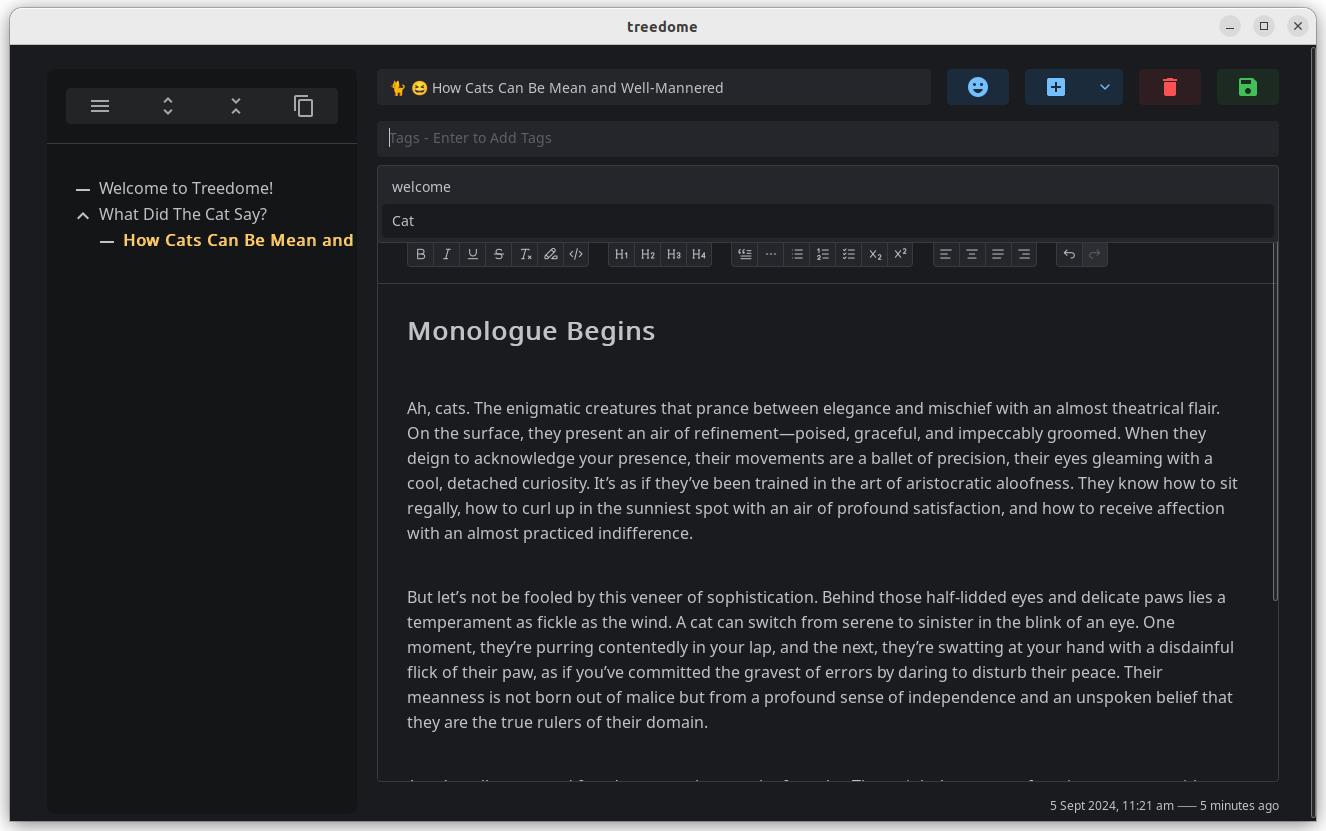Screen dimensions: 1326x831
Task: Open the emoji picker beside the title
Action: 977,87
